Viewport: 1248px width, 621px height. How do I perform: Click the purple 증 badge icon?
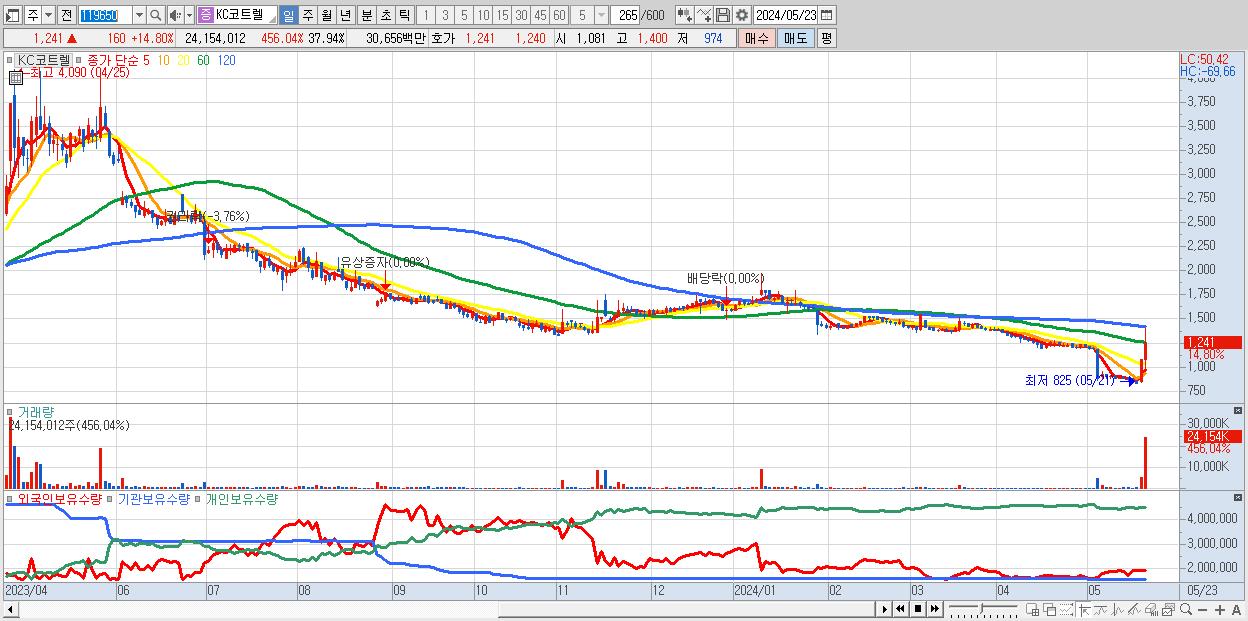click(x=205, y=15)
